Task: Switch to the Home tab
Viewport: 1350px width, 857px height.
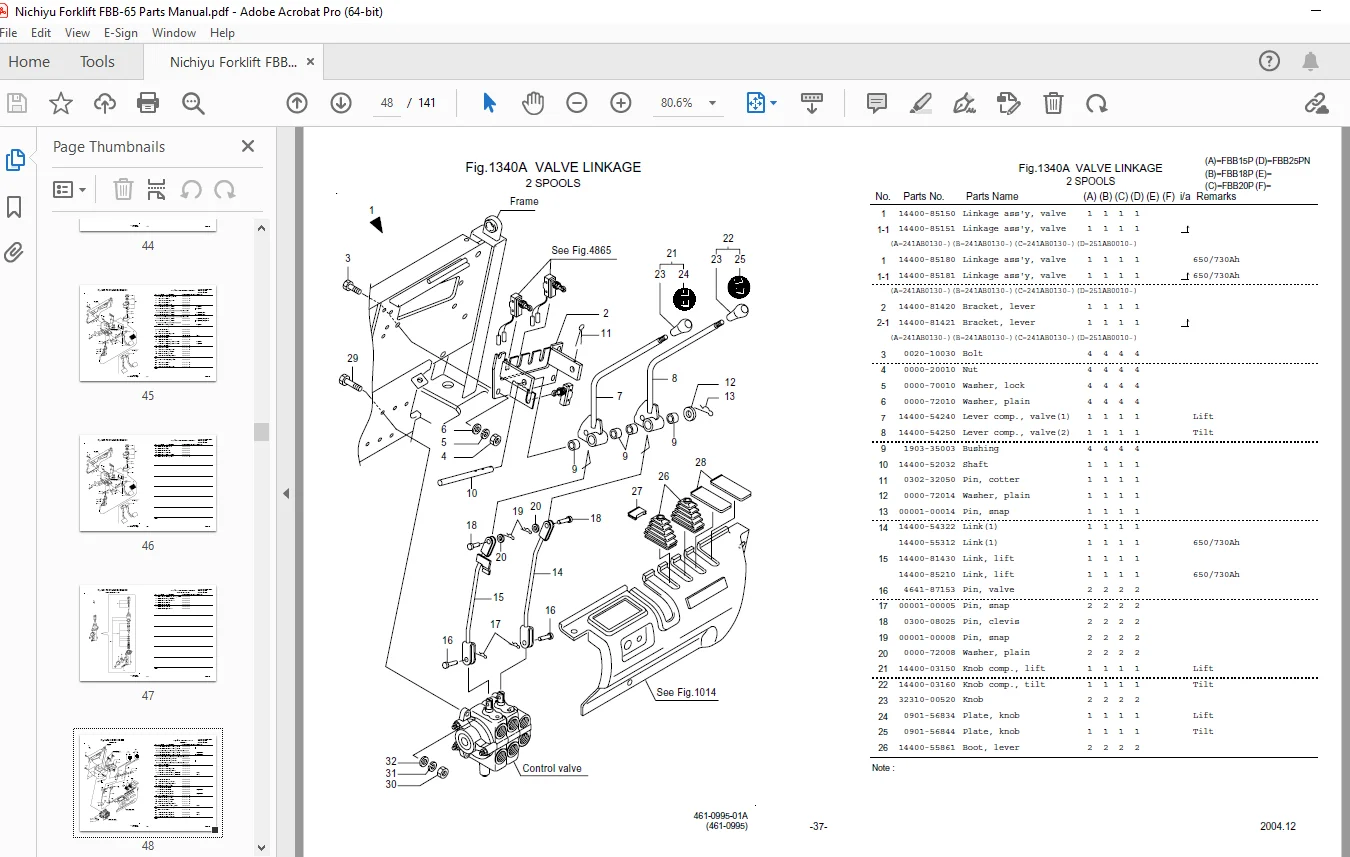Action: pos(29,62)
